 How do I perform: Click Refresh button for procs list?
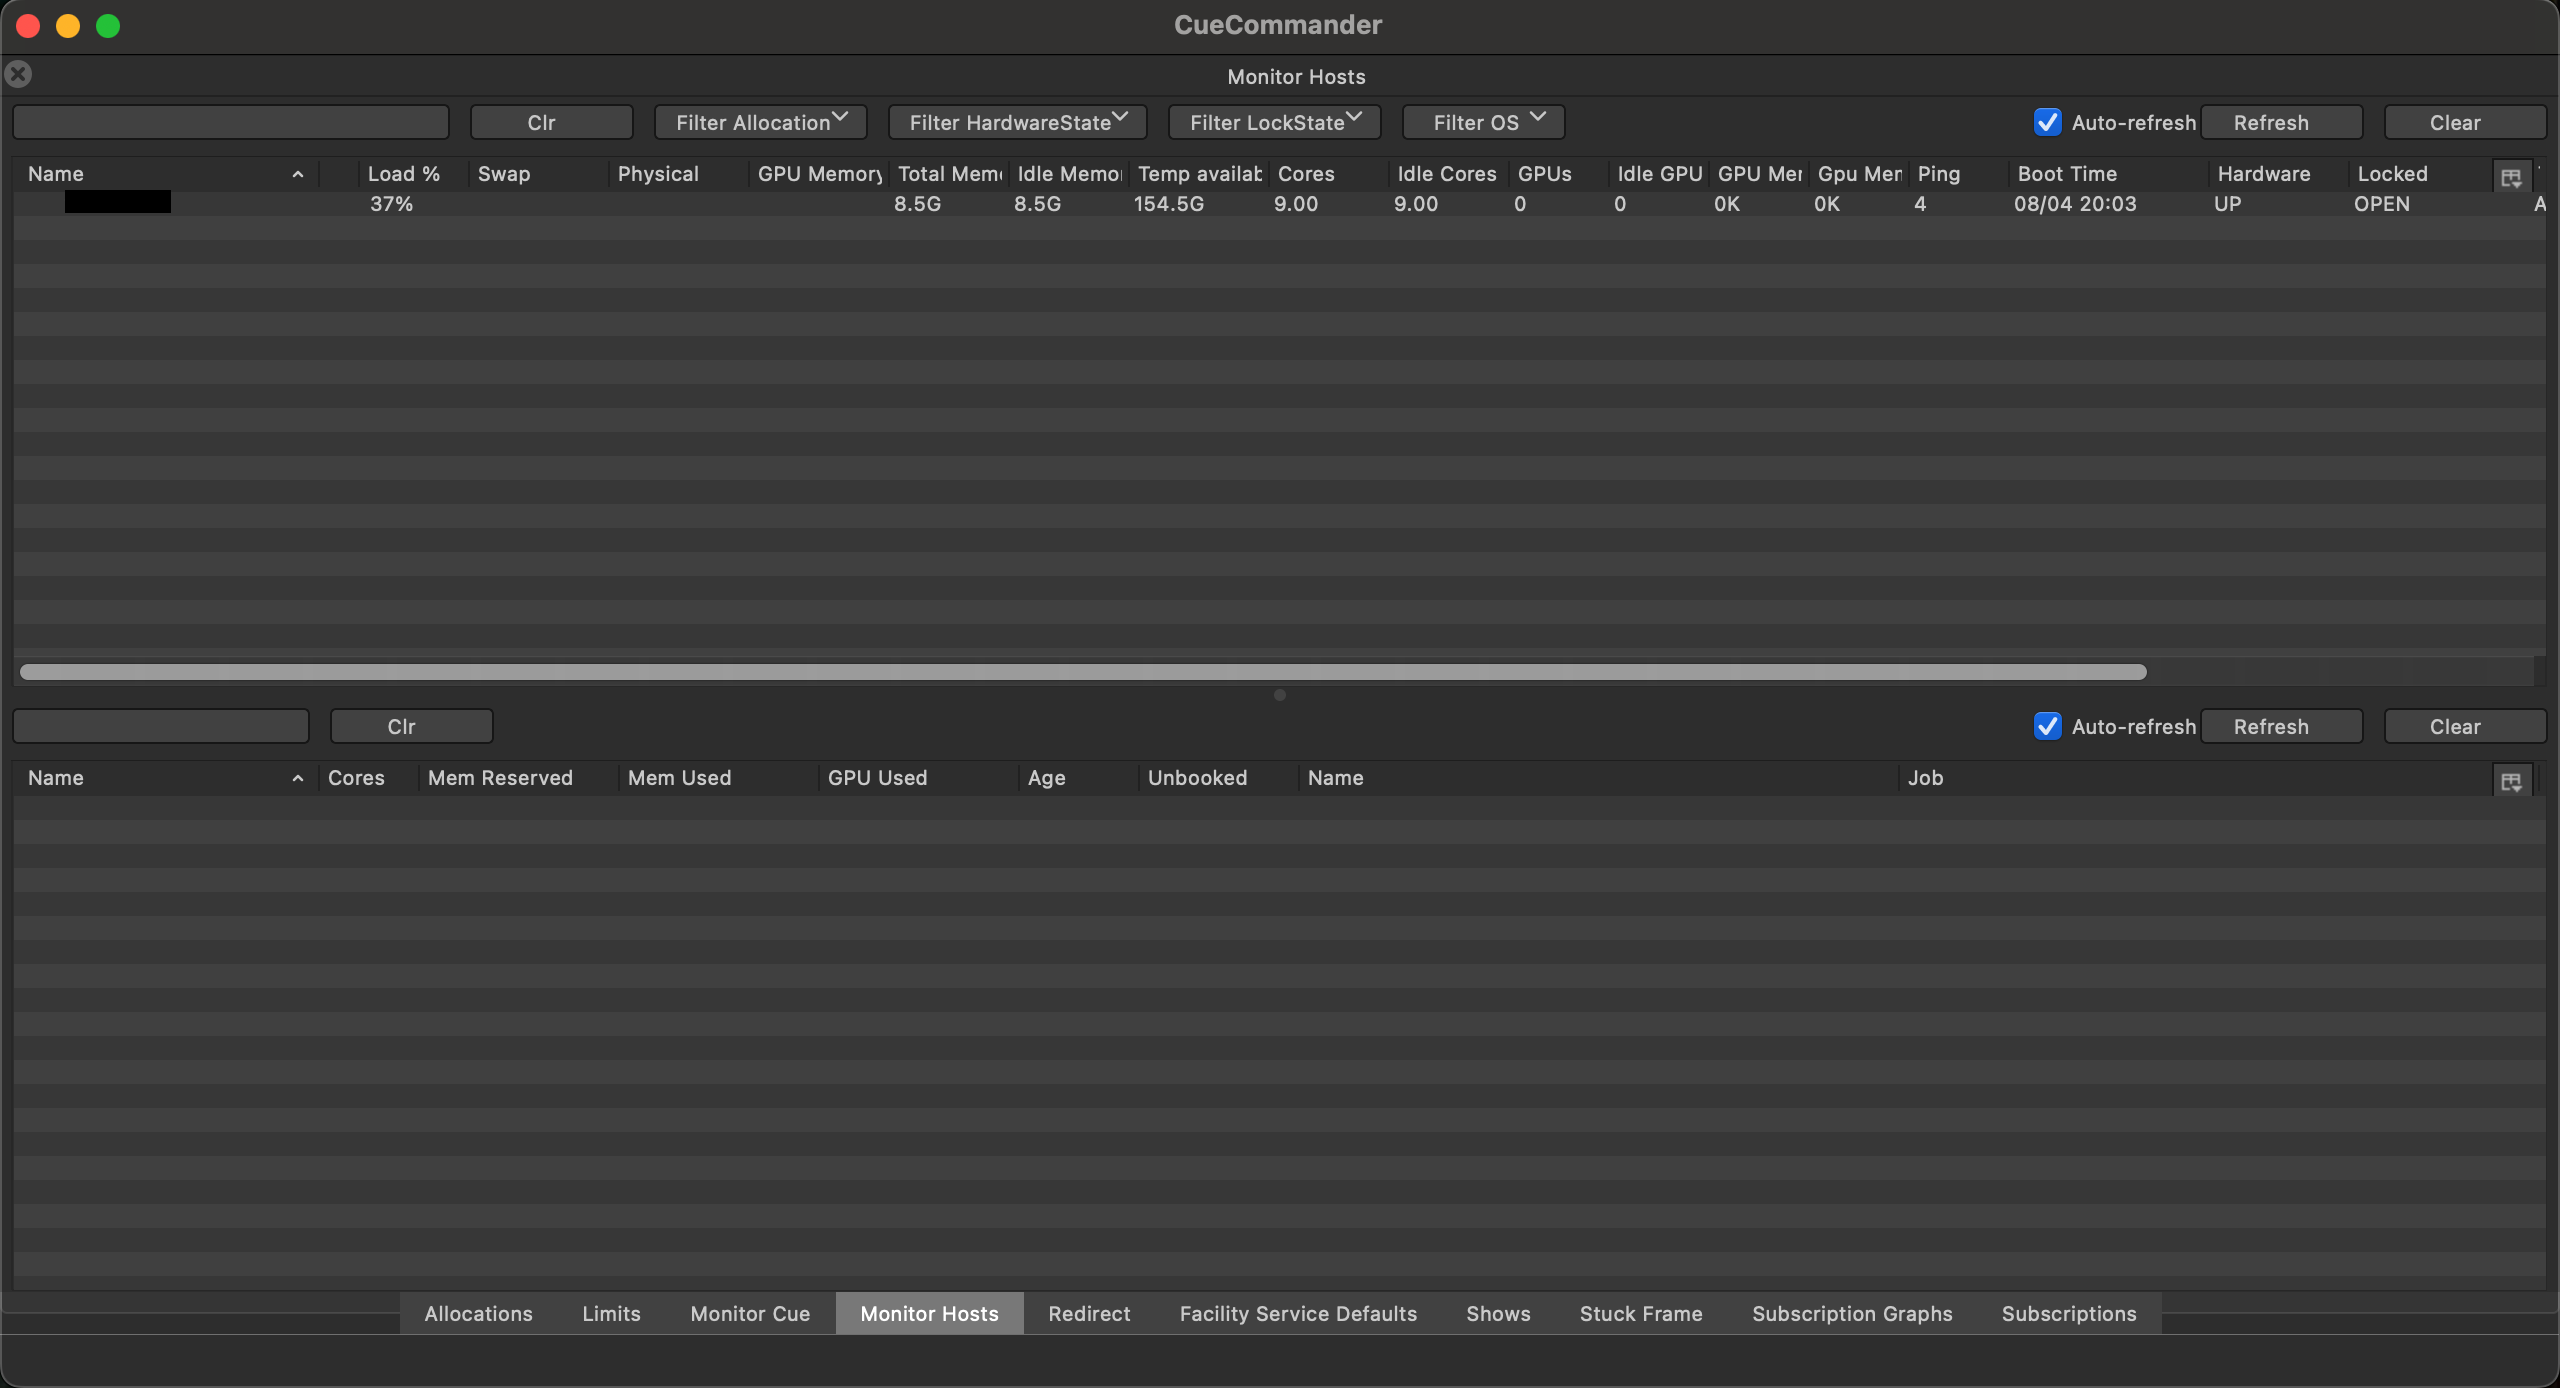point(2281,726)
